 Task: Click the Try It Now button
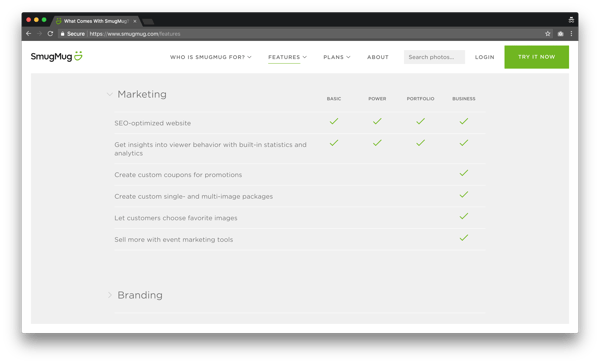[536, 57]
